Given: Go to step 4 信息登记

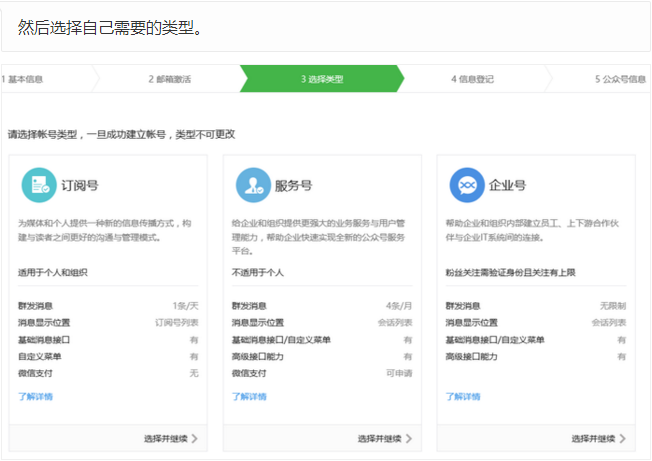Looking at the screenshot, I should (472, 79).
